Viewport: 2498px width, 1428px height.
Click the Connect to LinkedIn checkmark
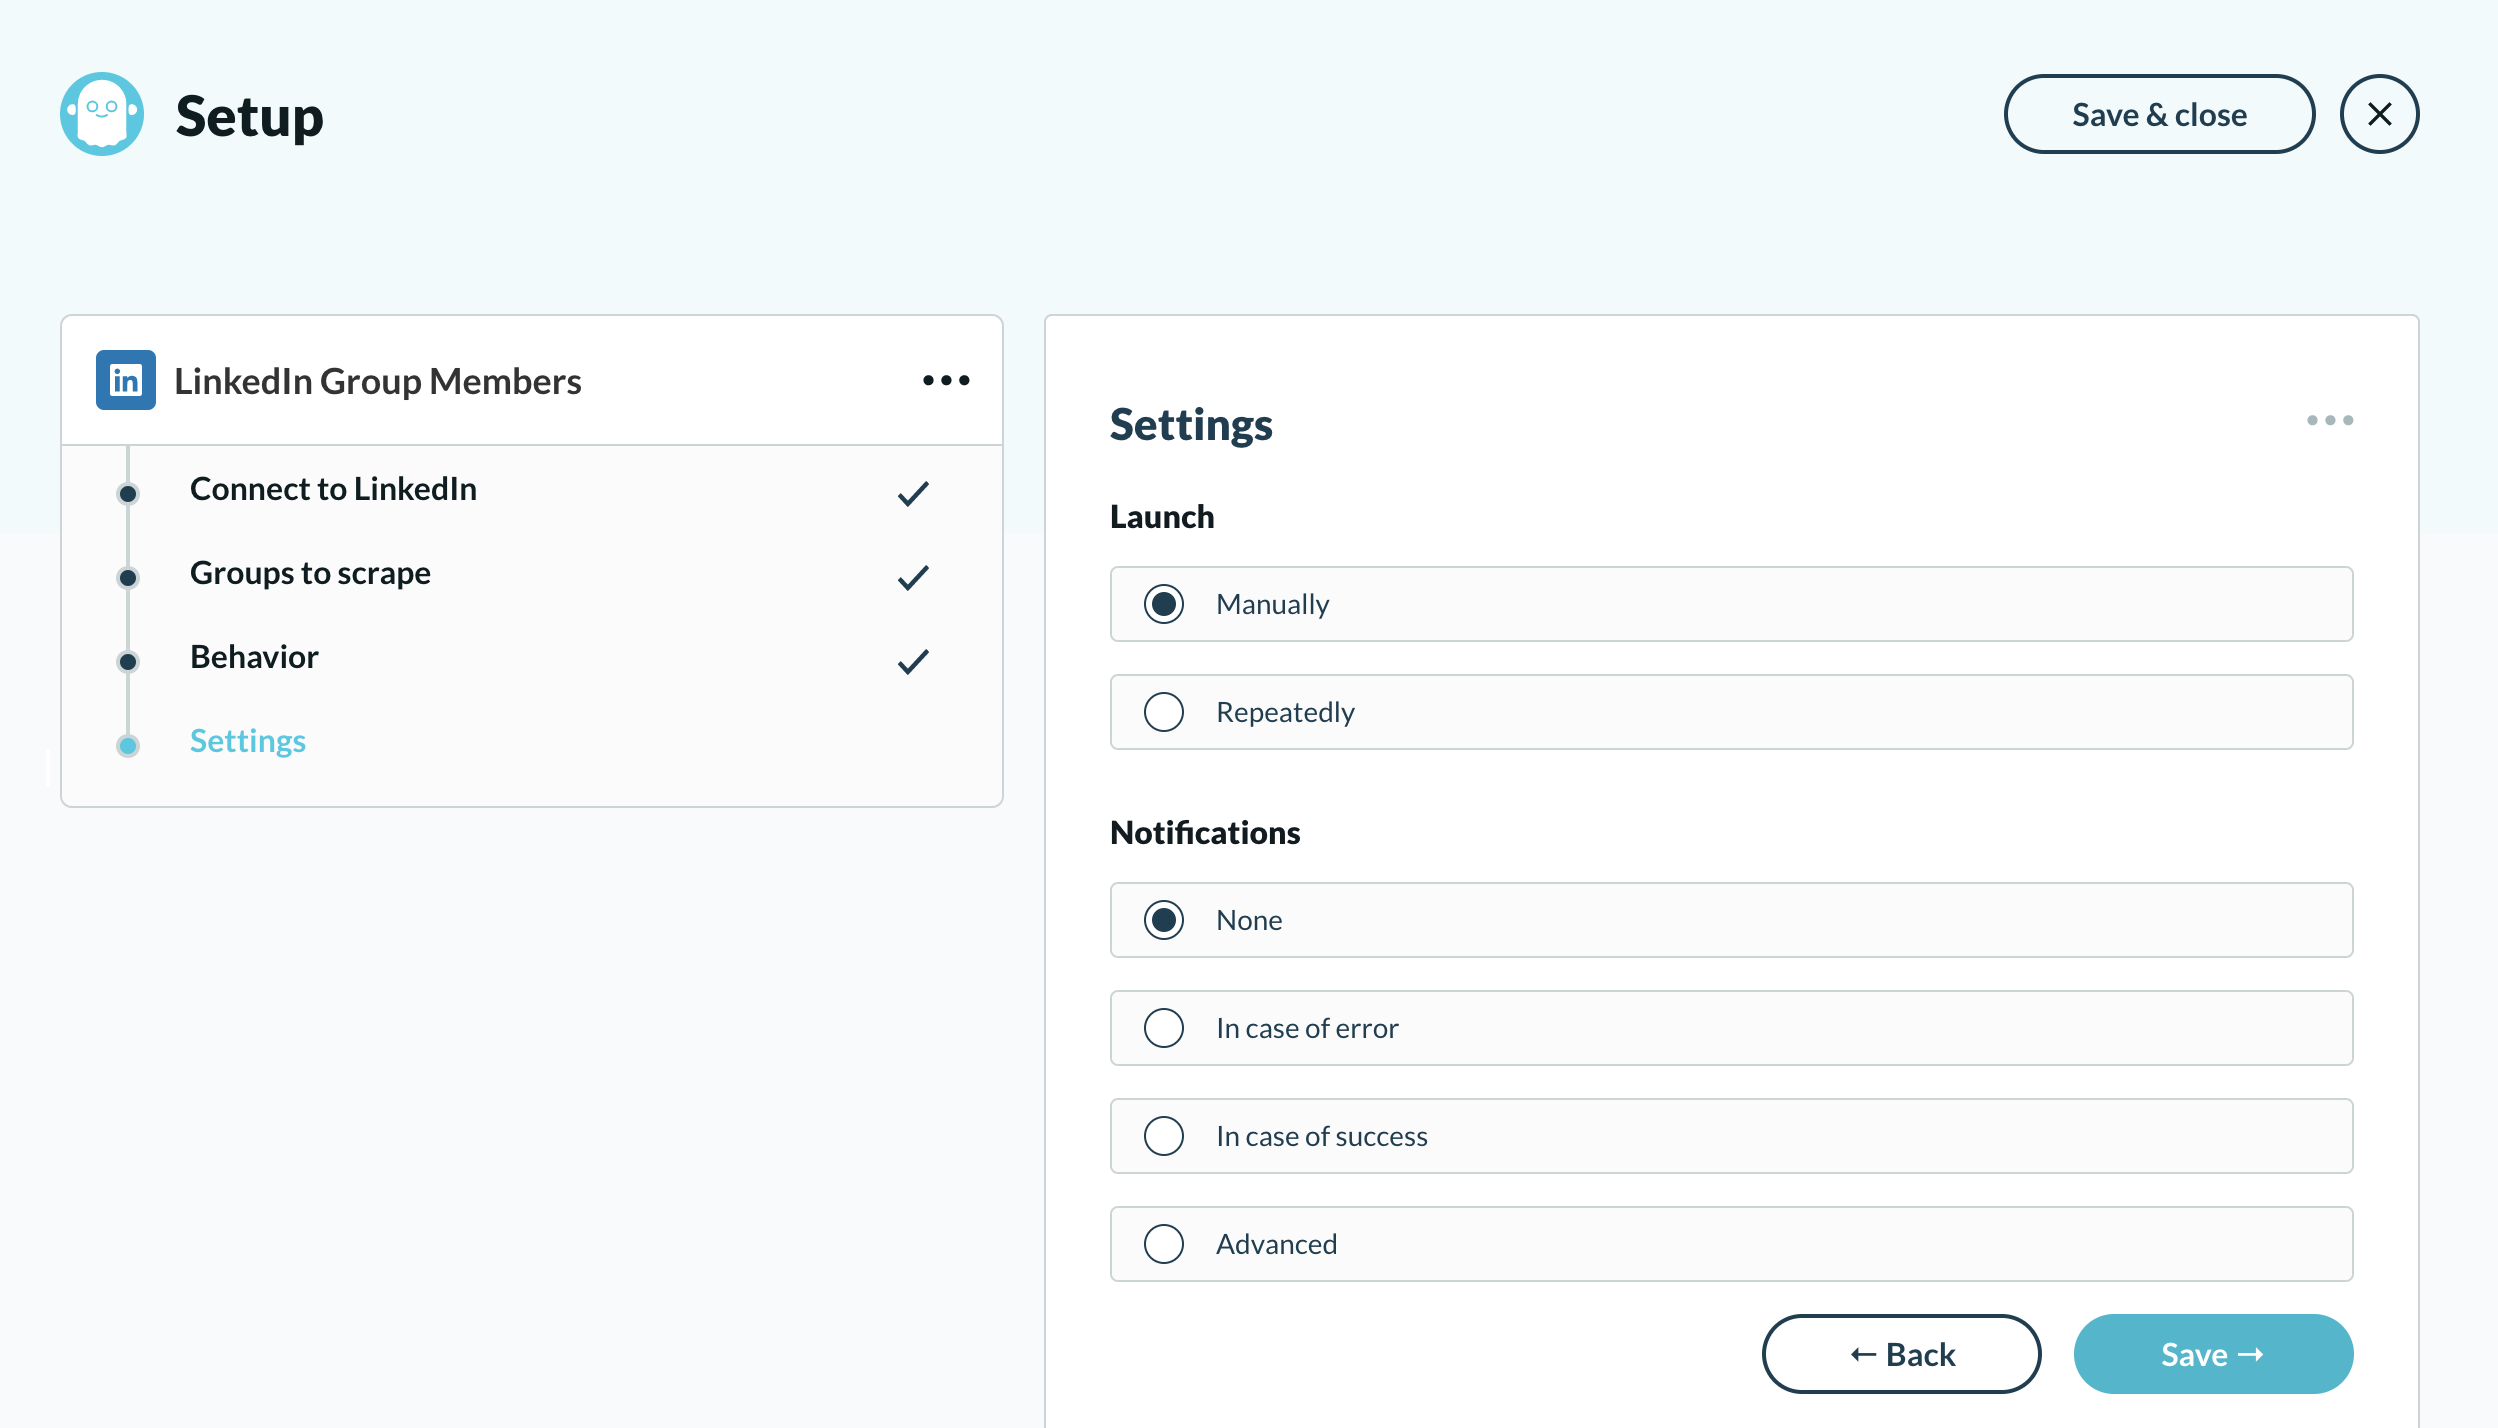pos(913,493)
